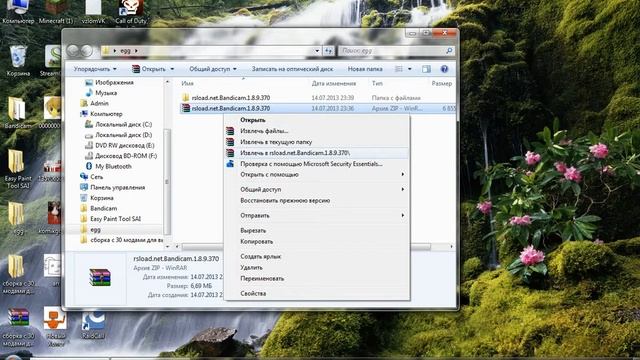Click the WinRAR archive icon in the details pane
This screenshot has height=360, width=640.
click(x=100, y=277)
